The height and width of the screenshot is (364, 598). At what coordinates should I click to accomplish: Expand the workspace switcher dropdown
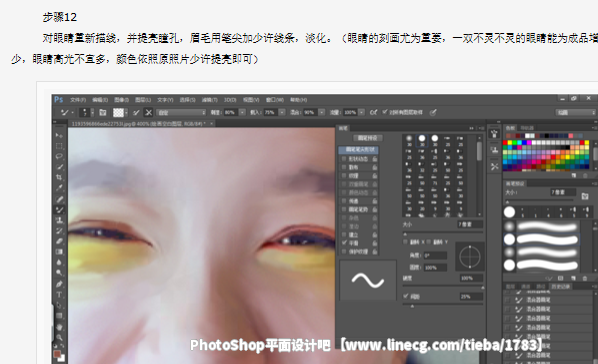coord(576,113)
